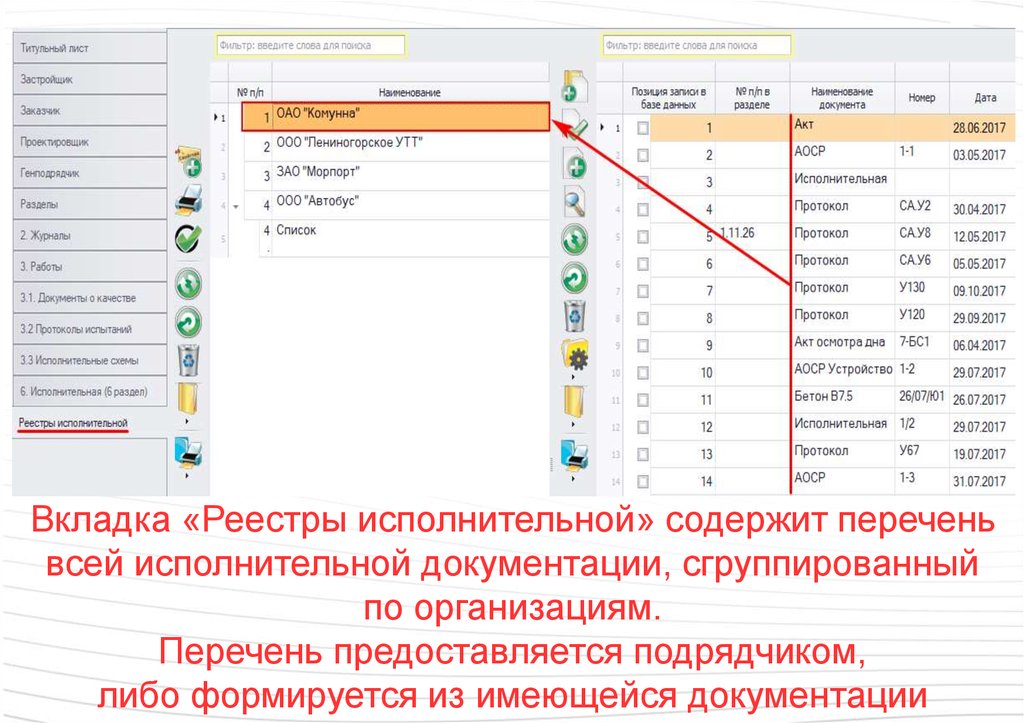
Task: Click the document-with-checkmark icon in the documents toolbar
Action: pos(574,124)
